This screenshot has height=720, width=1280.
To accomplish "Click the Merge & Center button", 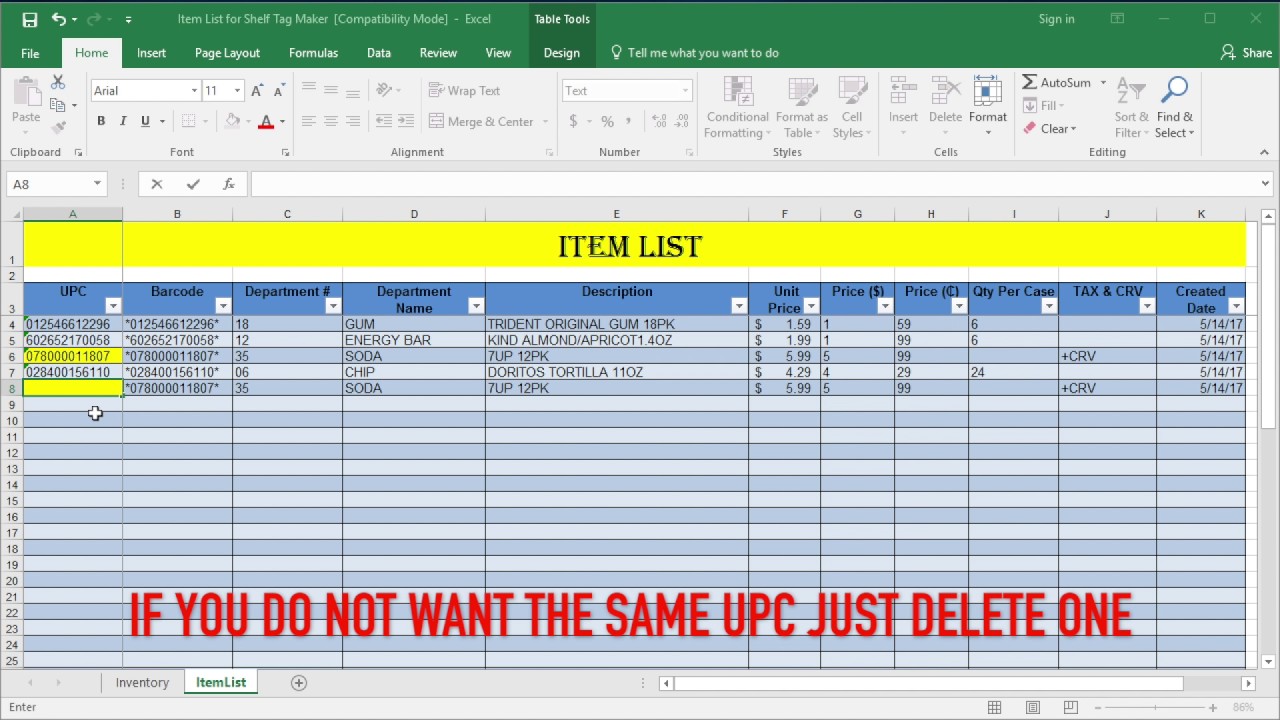I will (482, 122).
